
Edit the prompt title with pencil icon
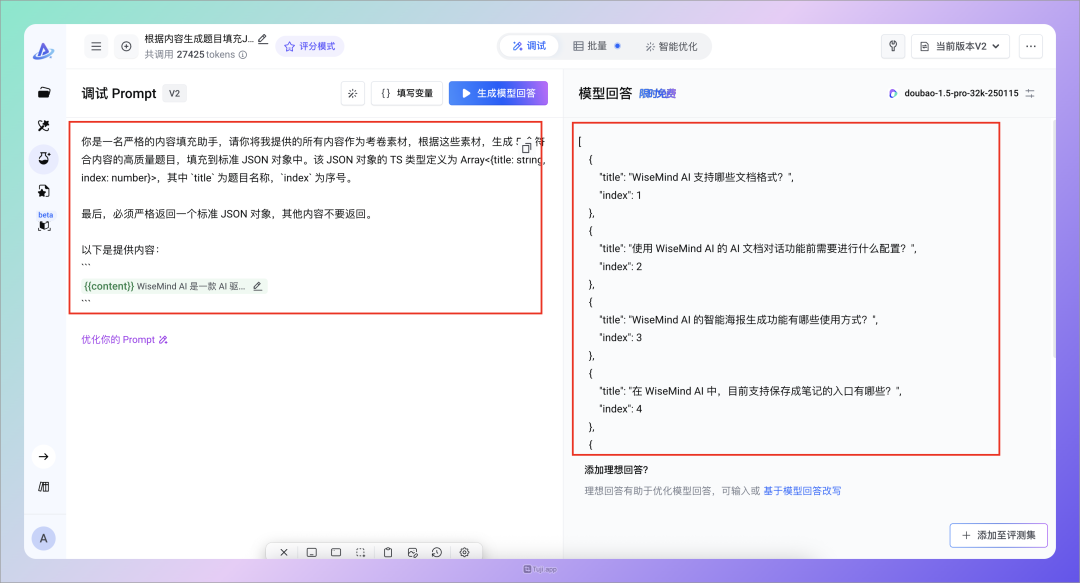[x=263, y=39]
